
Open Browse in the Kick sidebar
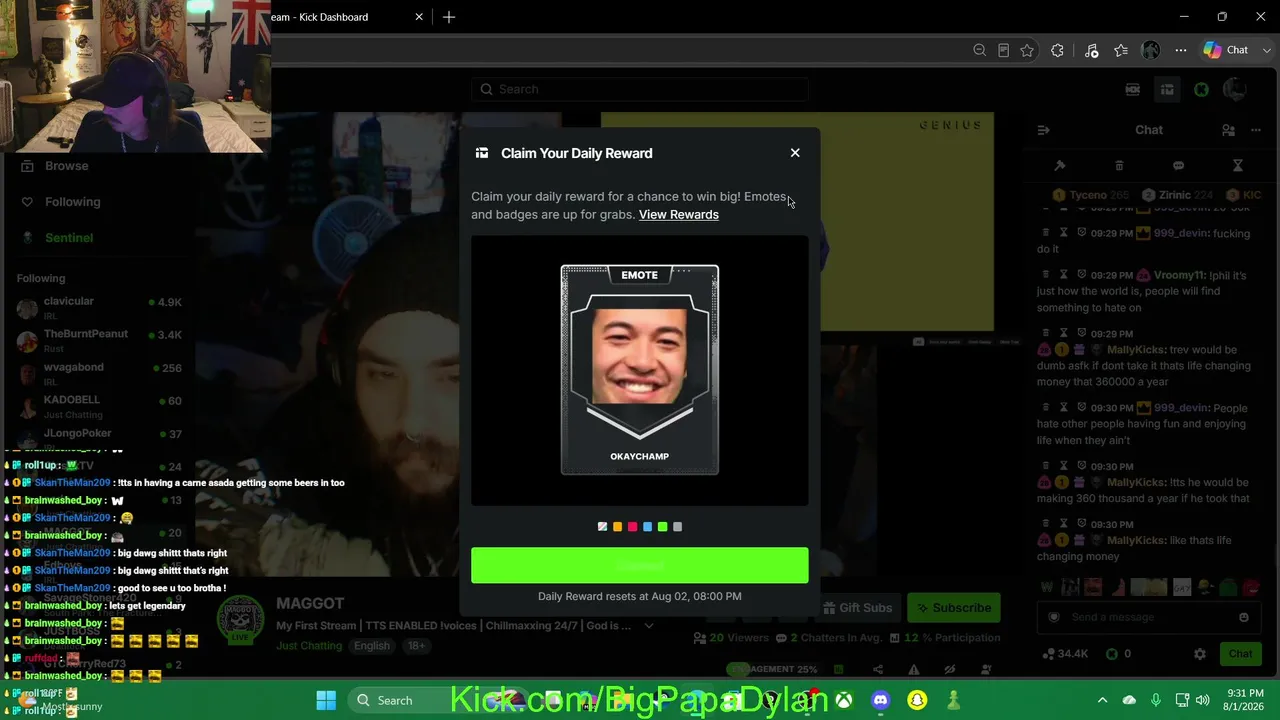tap(66, 166)
